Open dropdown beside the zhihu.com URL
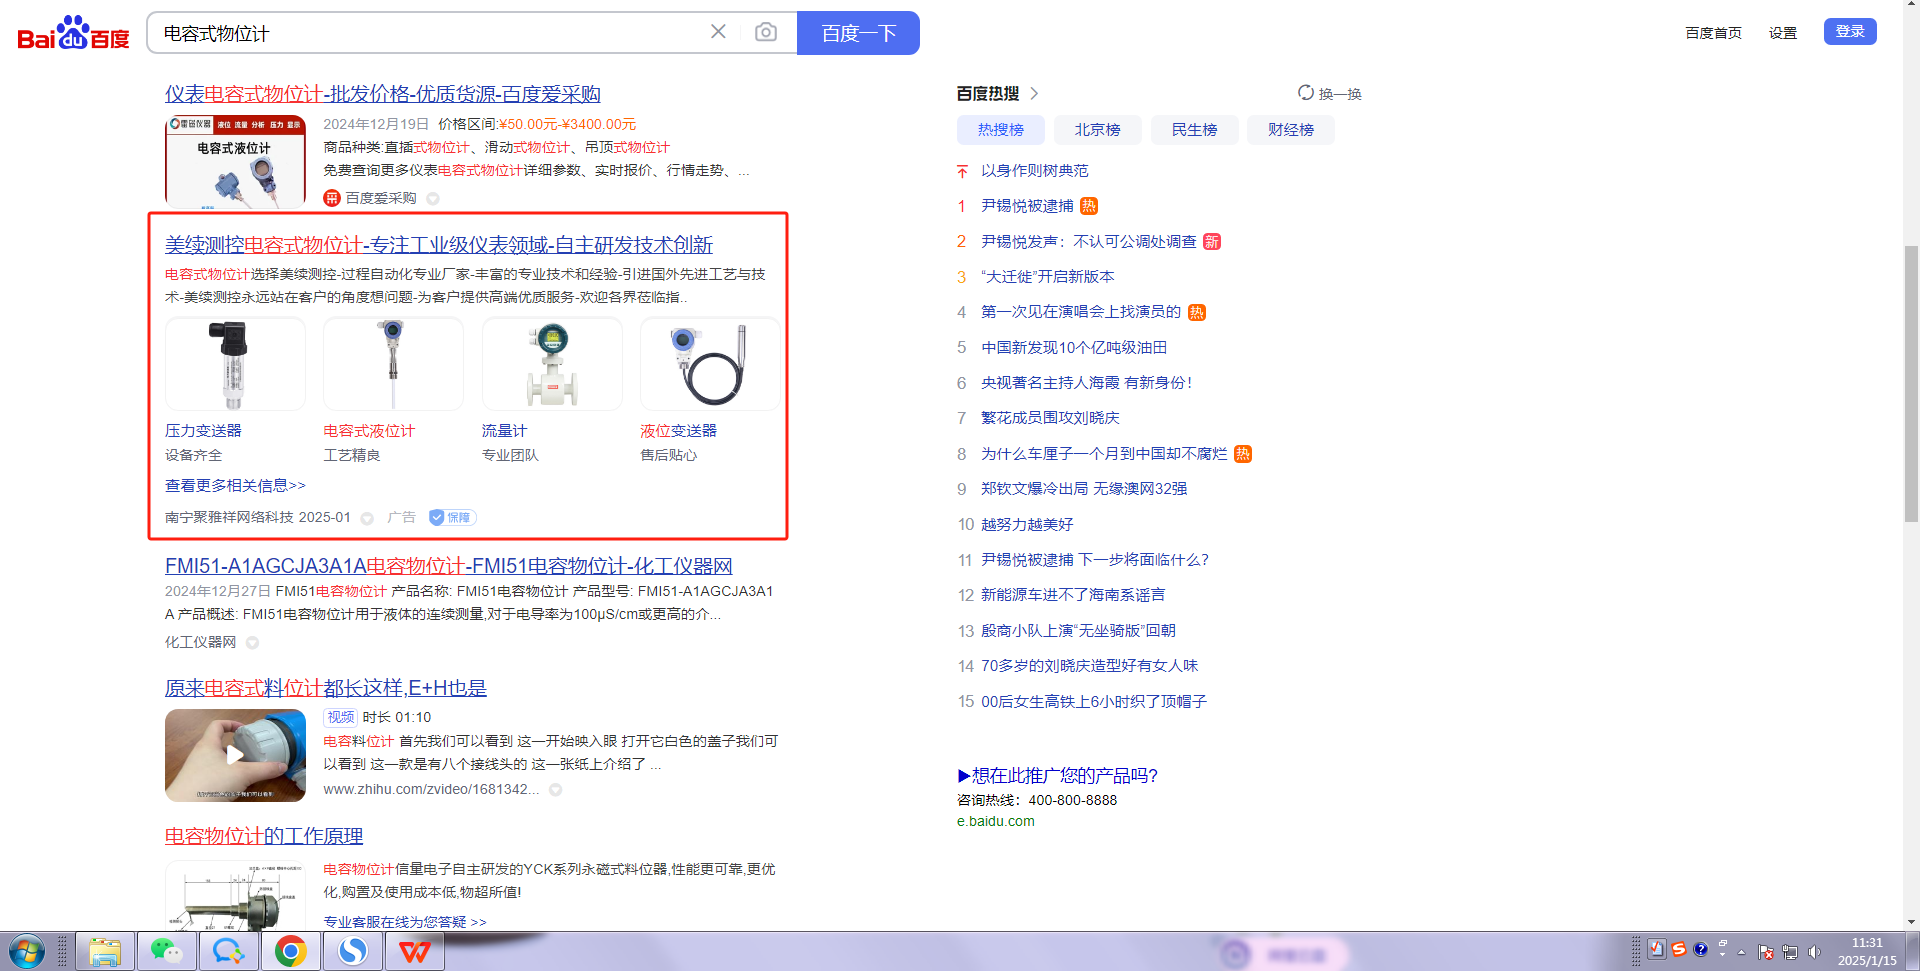The width and height of the screenshot is (1920, 971). 555,790
